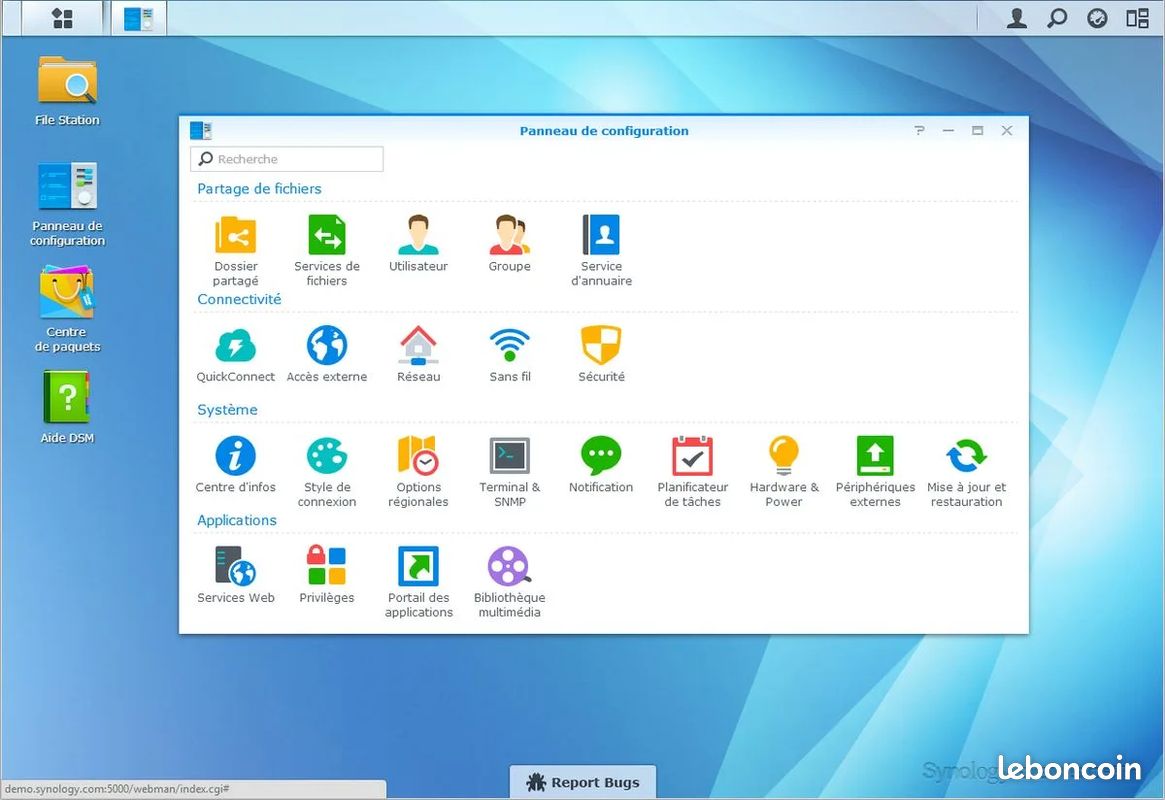Open Mise à jour et restauration

pyautogui.click(x=966, y=458)
